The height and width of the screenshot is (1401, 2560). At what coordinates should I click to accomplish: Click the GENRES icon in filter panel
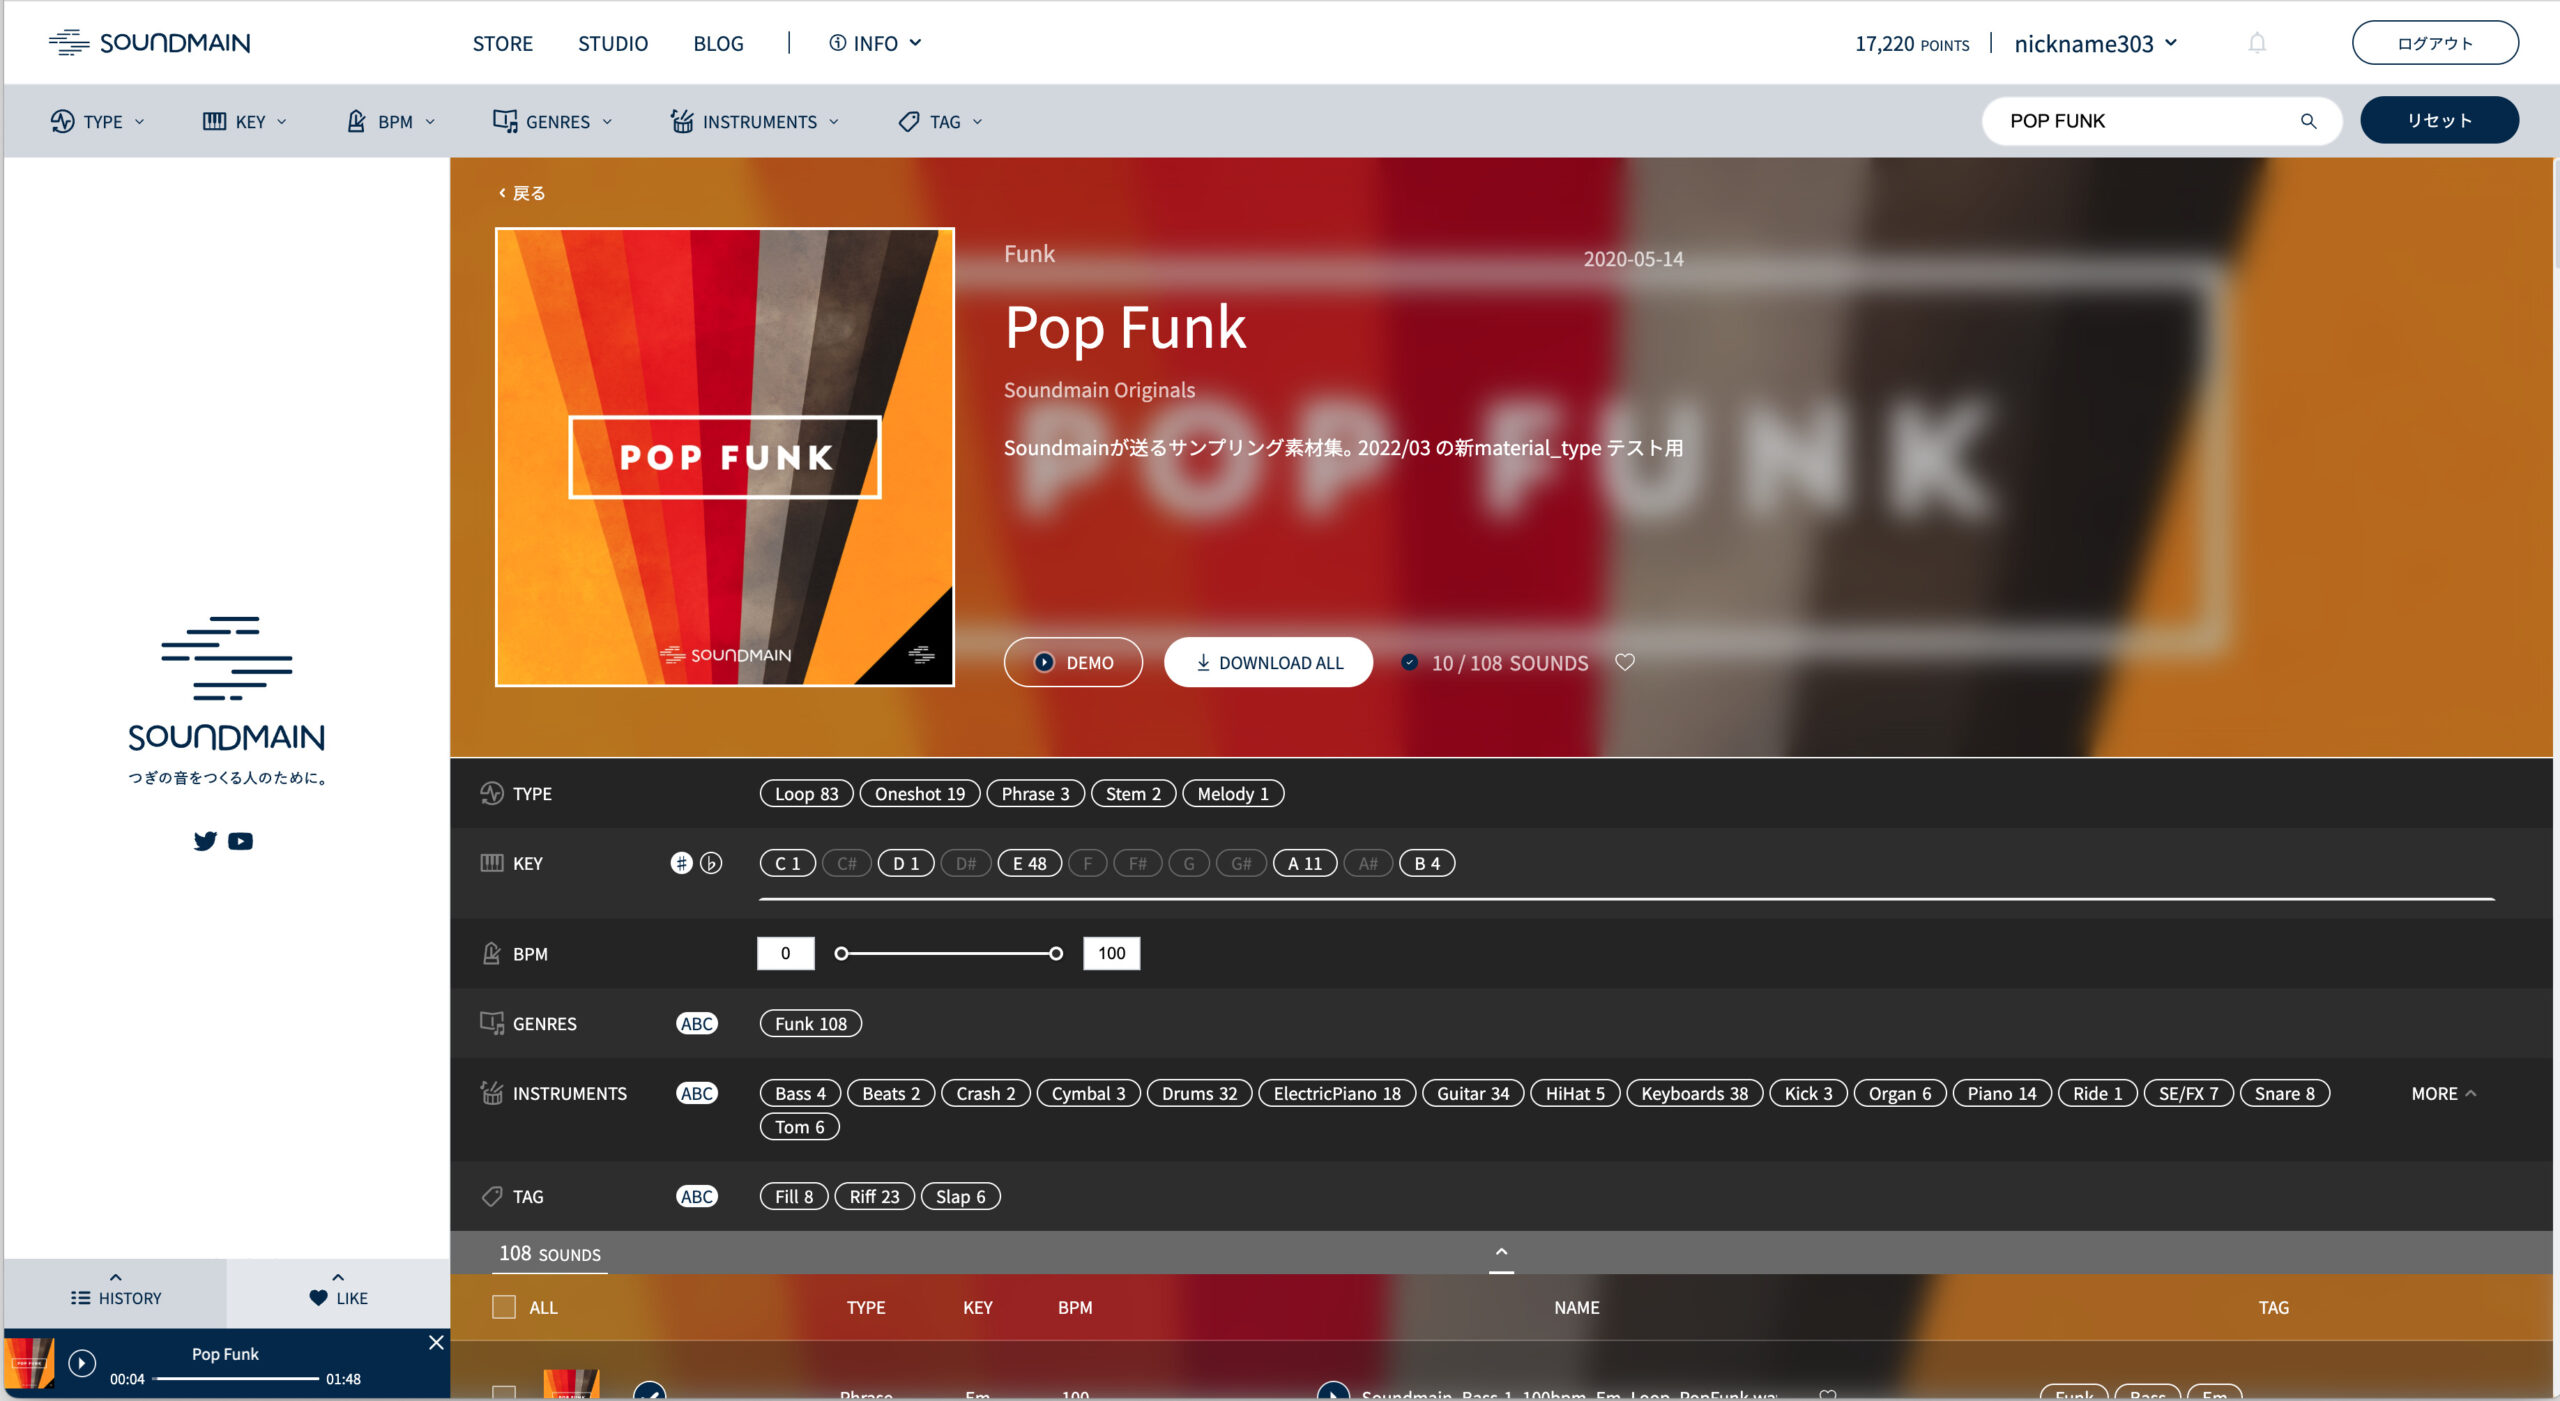pyautogui.click(x=491, y=1023)
